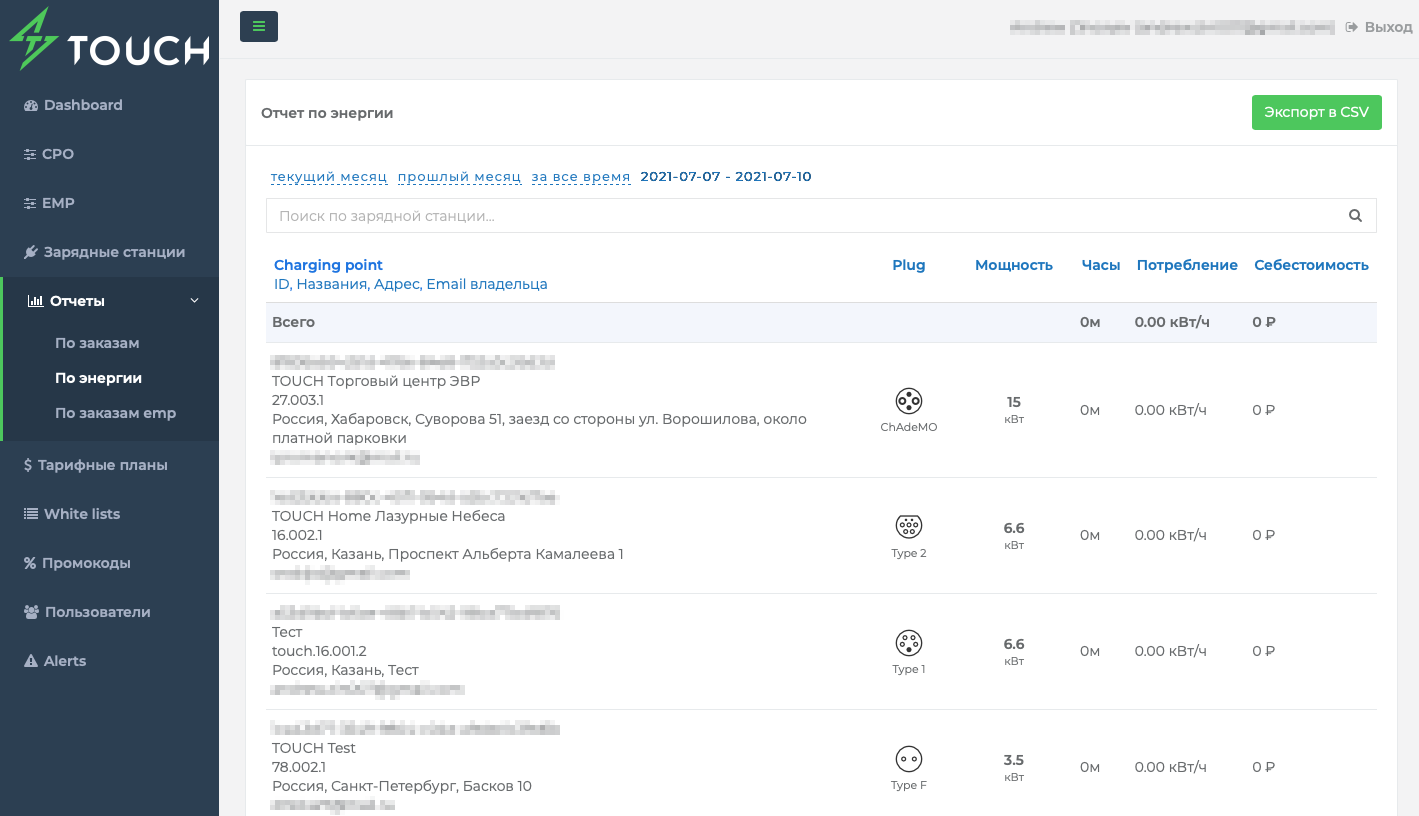This screenshot has width=1419, height=816.
Task: Sort by Мощность column header
Action: coord(1014,265)
